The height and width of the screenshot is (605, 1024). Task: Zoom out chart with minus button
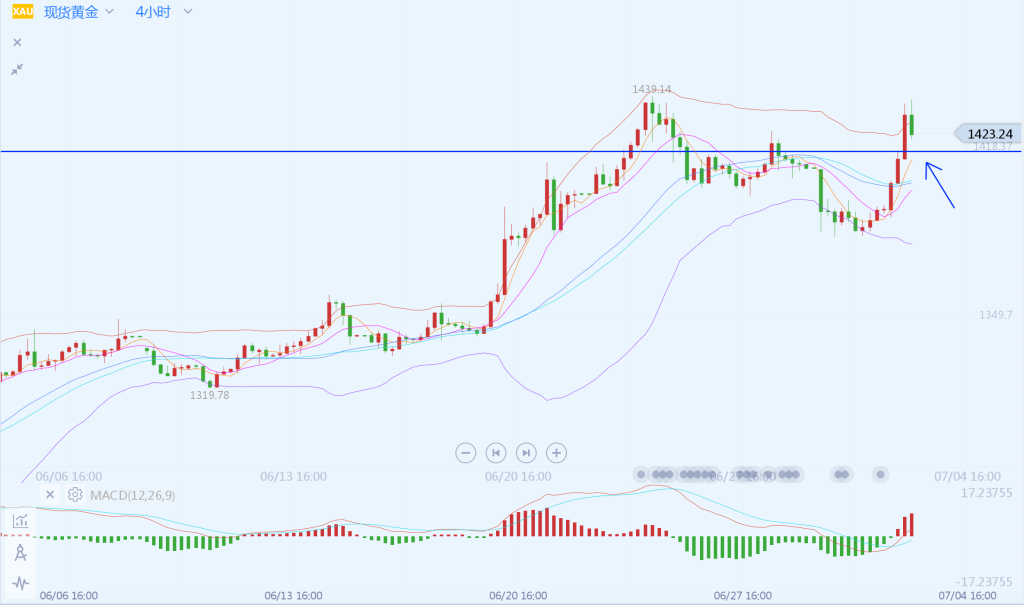click(x=466, y=452)
